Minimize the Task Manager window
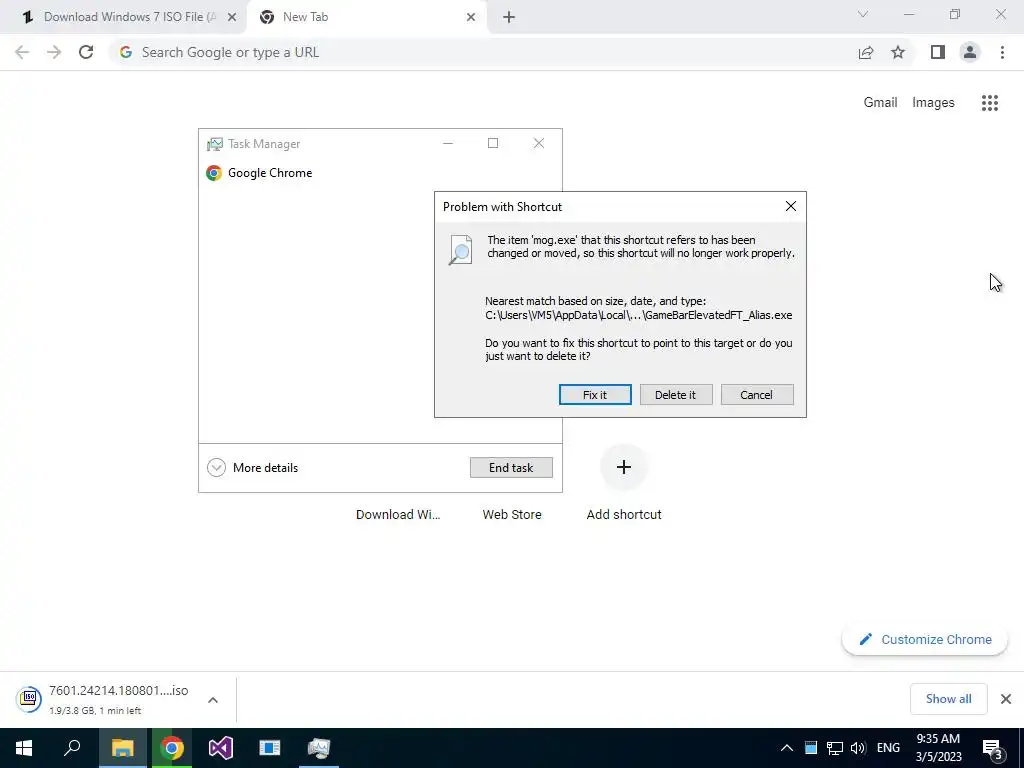 pyautogui.click(x=448, y=143)
